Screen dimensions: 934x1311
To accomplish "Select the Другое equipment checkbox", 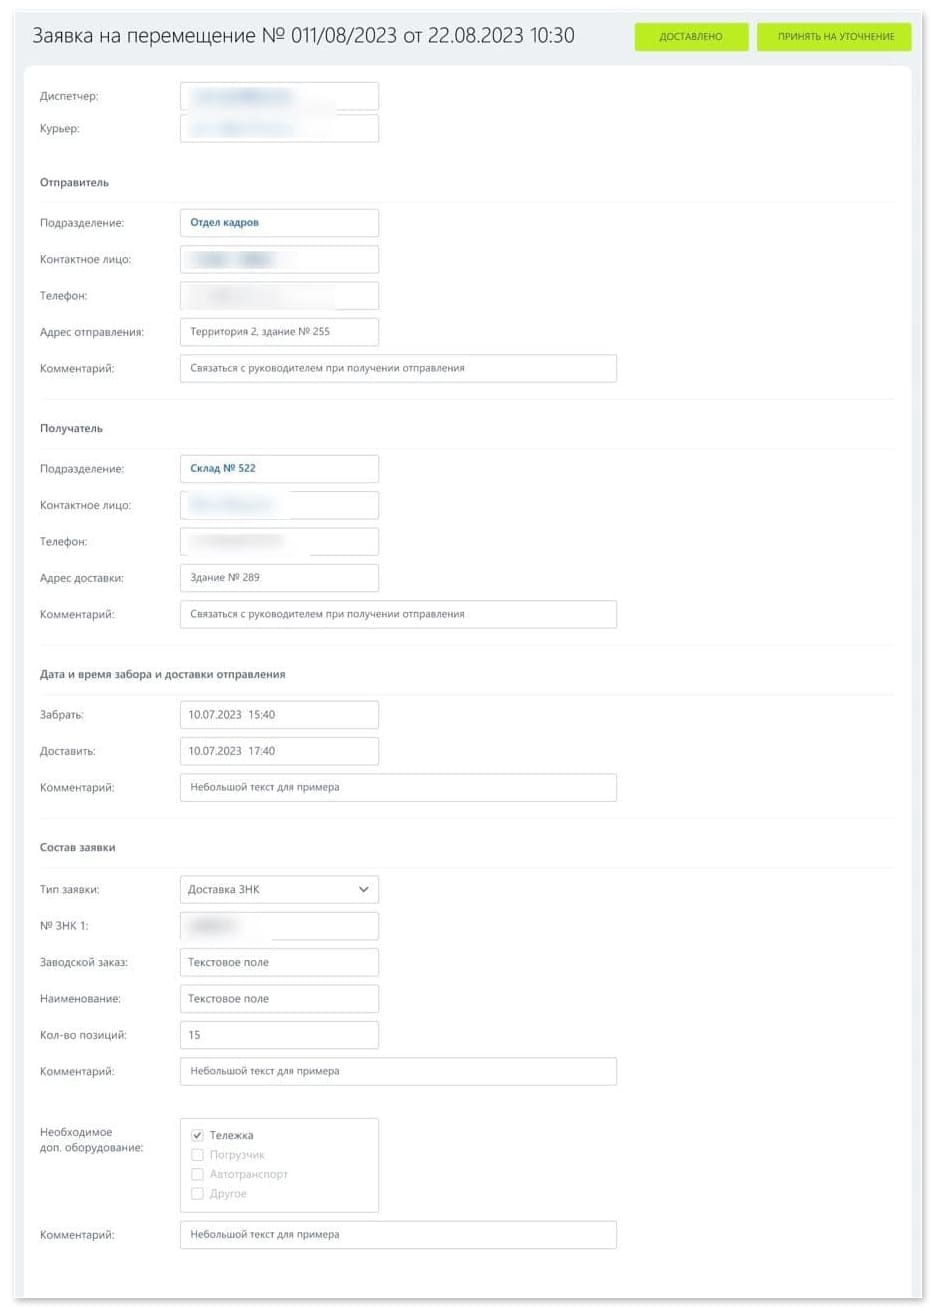I will click(197, 1194).
